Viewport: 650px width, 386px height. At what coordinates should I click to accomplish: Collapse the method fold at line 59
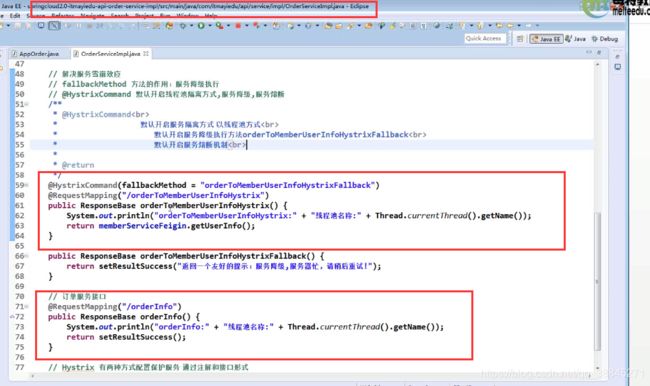coord(27,185)
